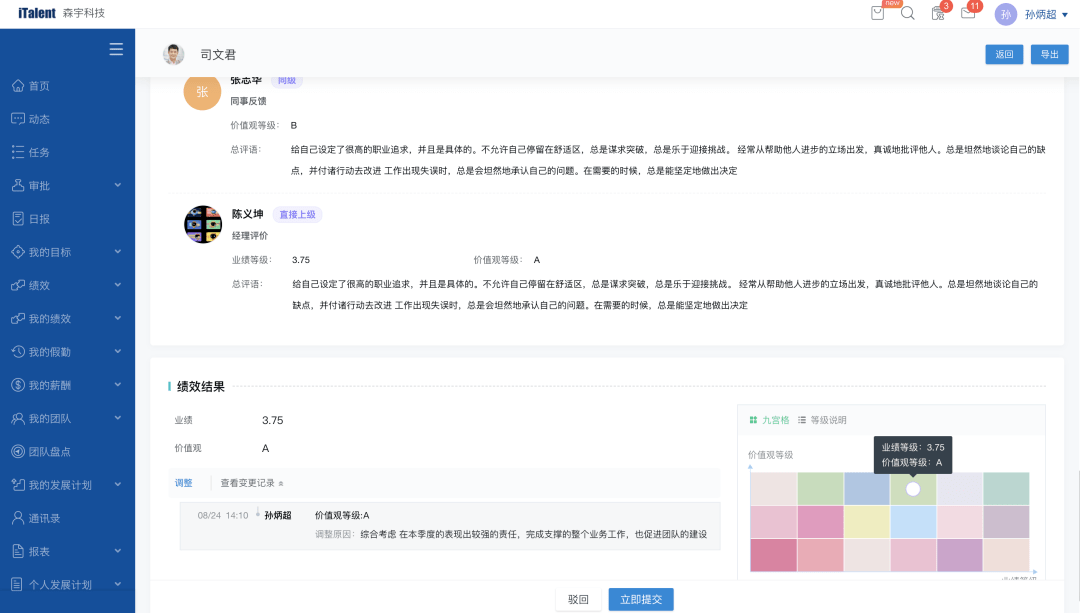The image size is (1080, 613).
Task: Click the 报表 reports document icon
Action: click(18, 551)
